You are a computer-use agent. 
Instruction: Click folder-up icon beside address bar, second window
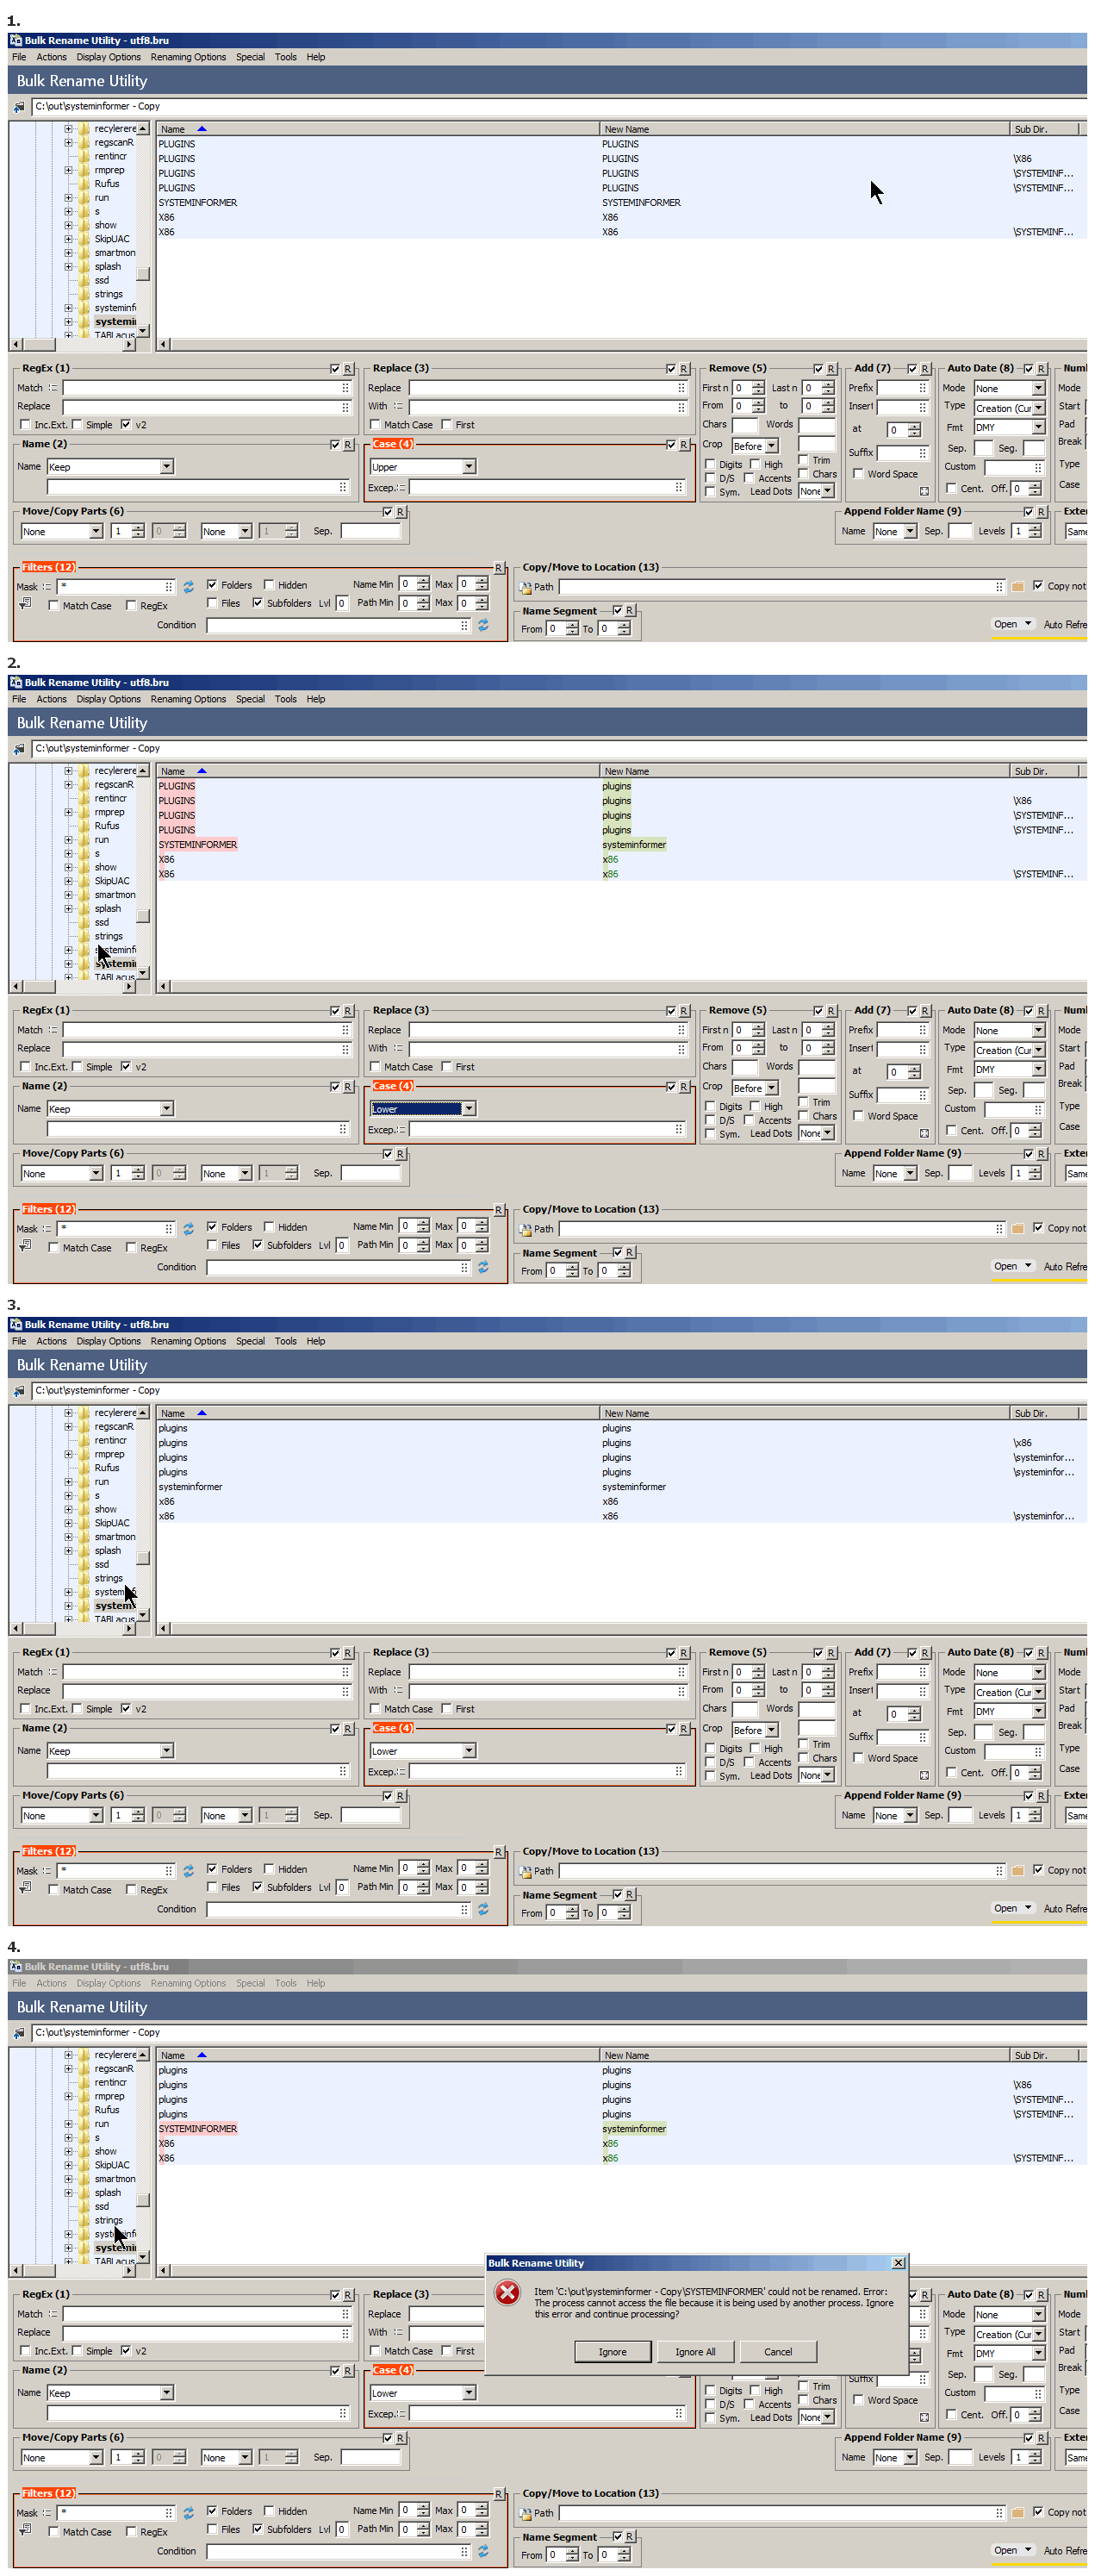19,749
